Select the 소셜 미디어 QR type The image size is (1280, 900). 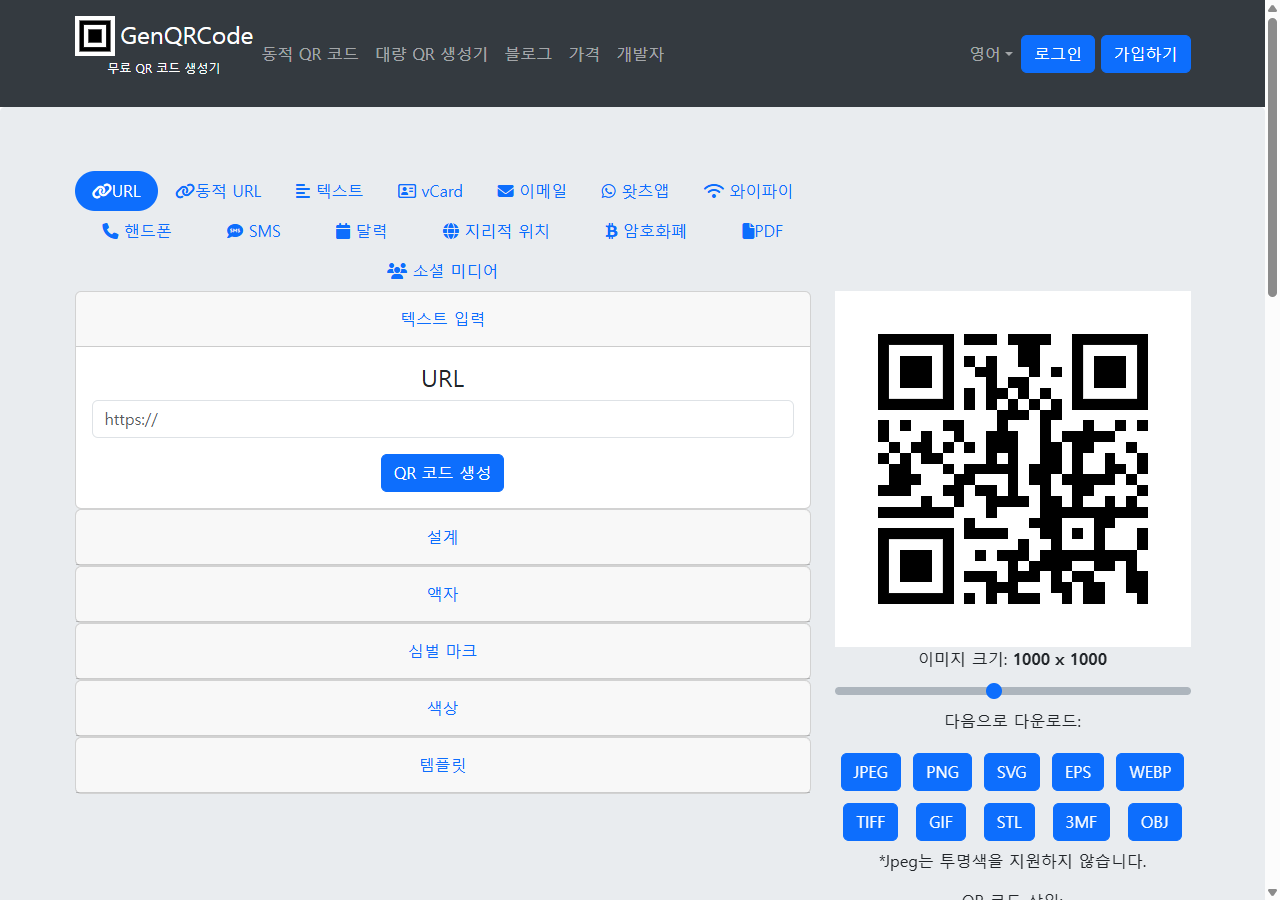442,271
